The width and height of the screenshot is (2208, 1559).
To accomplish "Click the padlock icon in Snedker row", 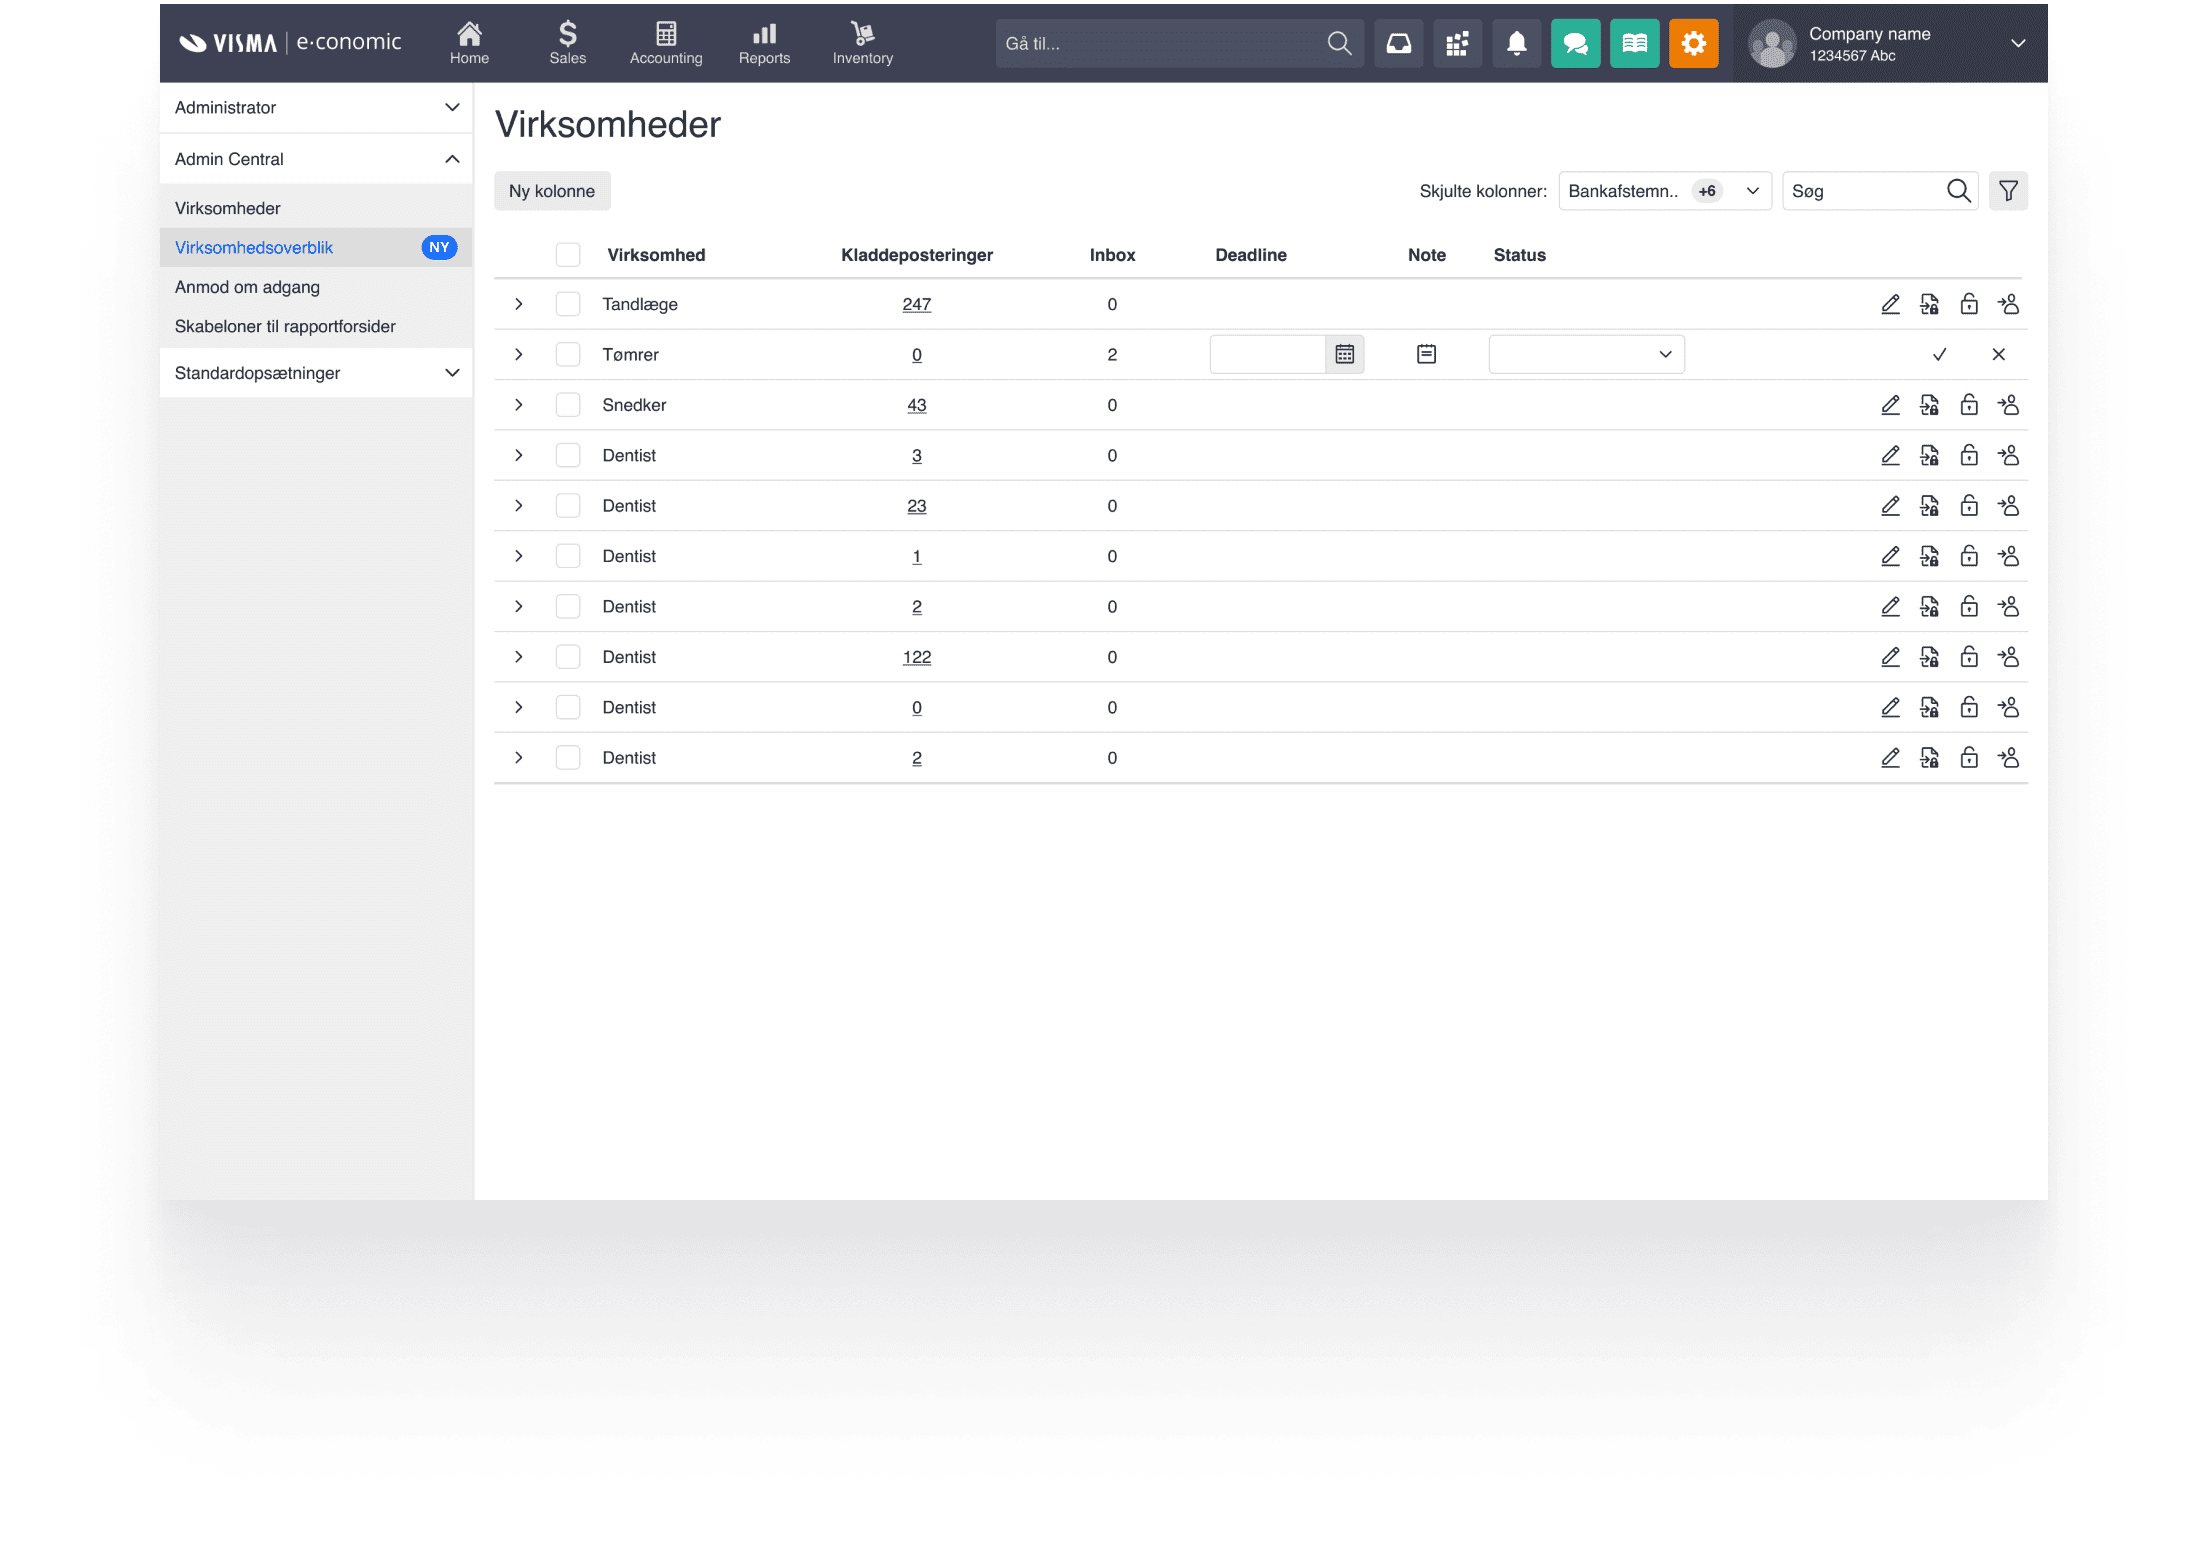I will 1968,405.
